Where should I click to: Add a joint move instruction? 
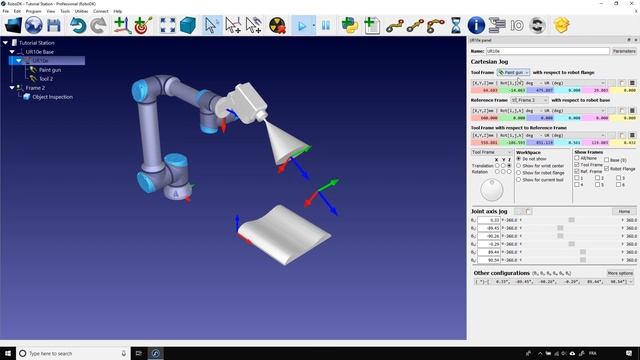pyautogui.click(x=395, y=26)
